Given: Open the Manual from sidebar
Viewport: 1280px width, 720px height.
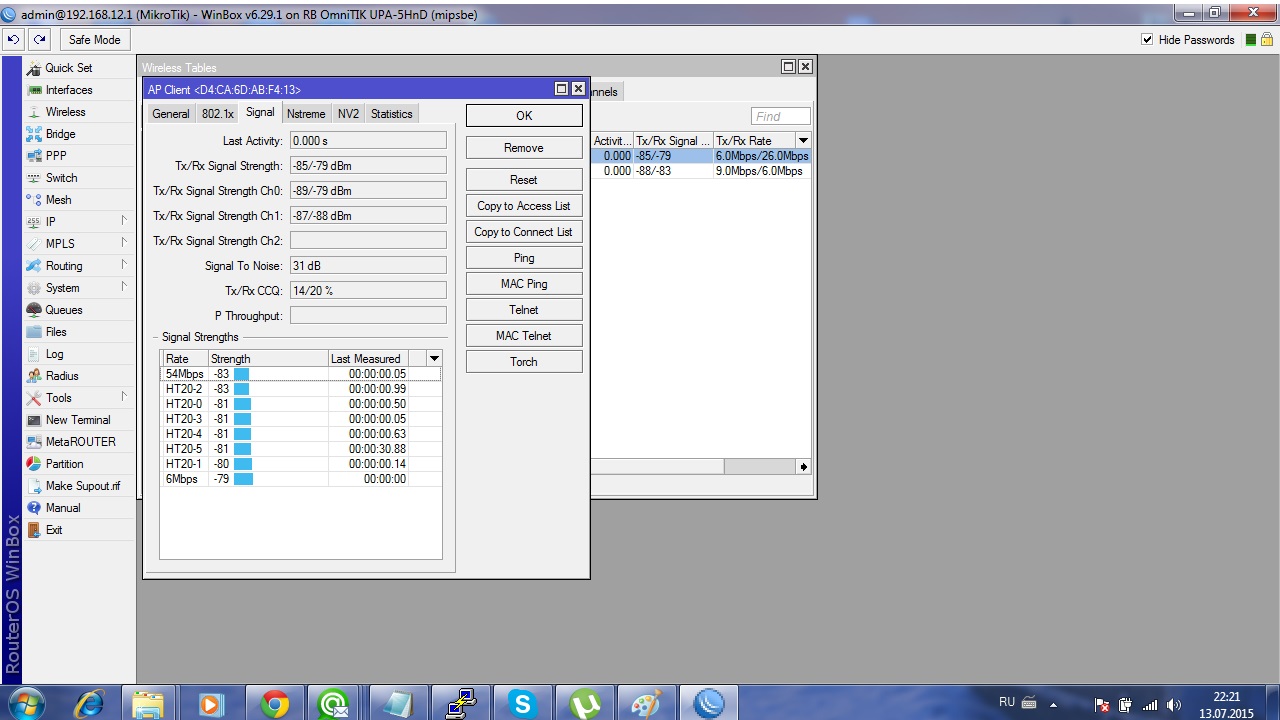Looking at the screenshot, I should tap(62, 508).
